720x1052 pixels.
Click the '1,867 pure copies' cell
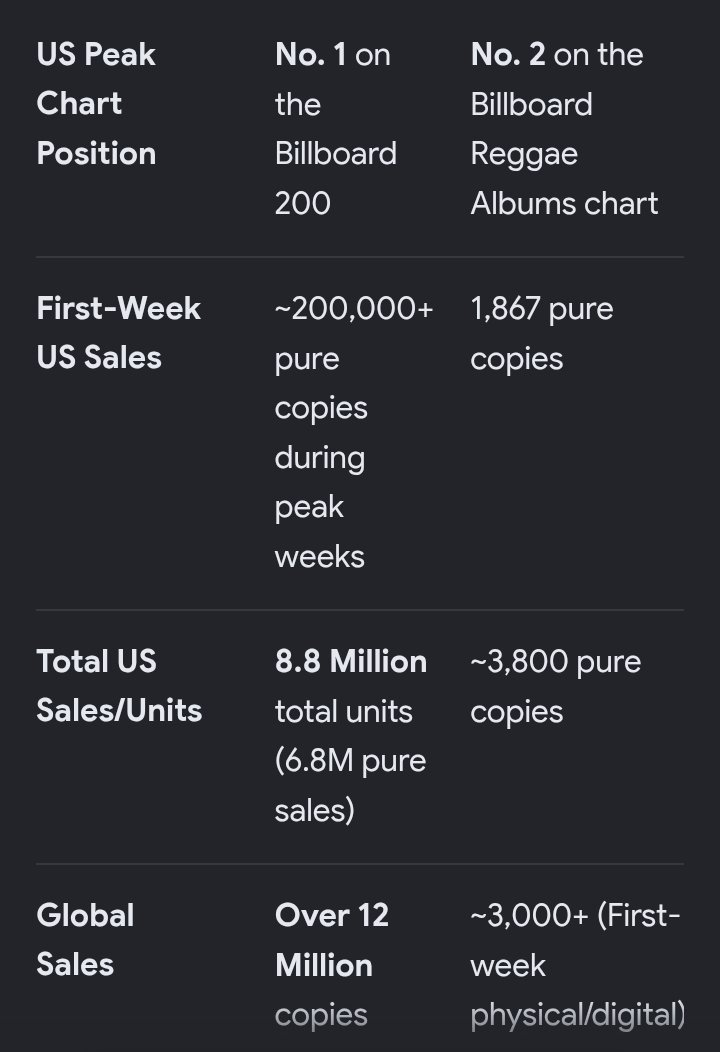point(542,333)
